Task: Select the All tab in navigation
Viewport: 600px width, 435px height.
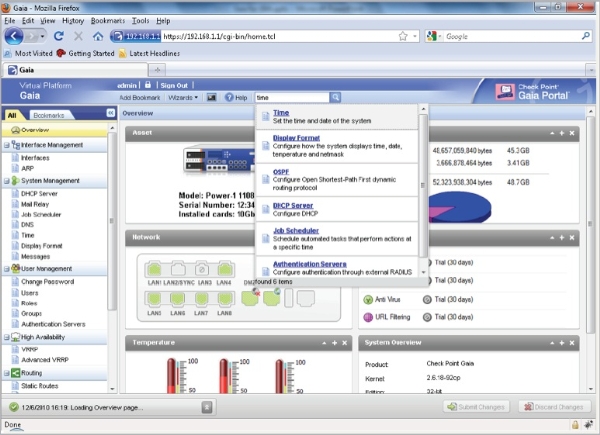Action: pos(12,115)
